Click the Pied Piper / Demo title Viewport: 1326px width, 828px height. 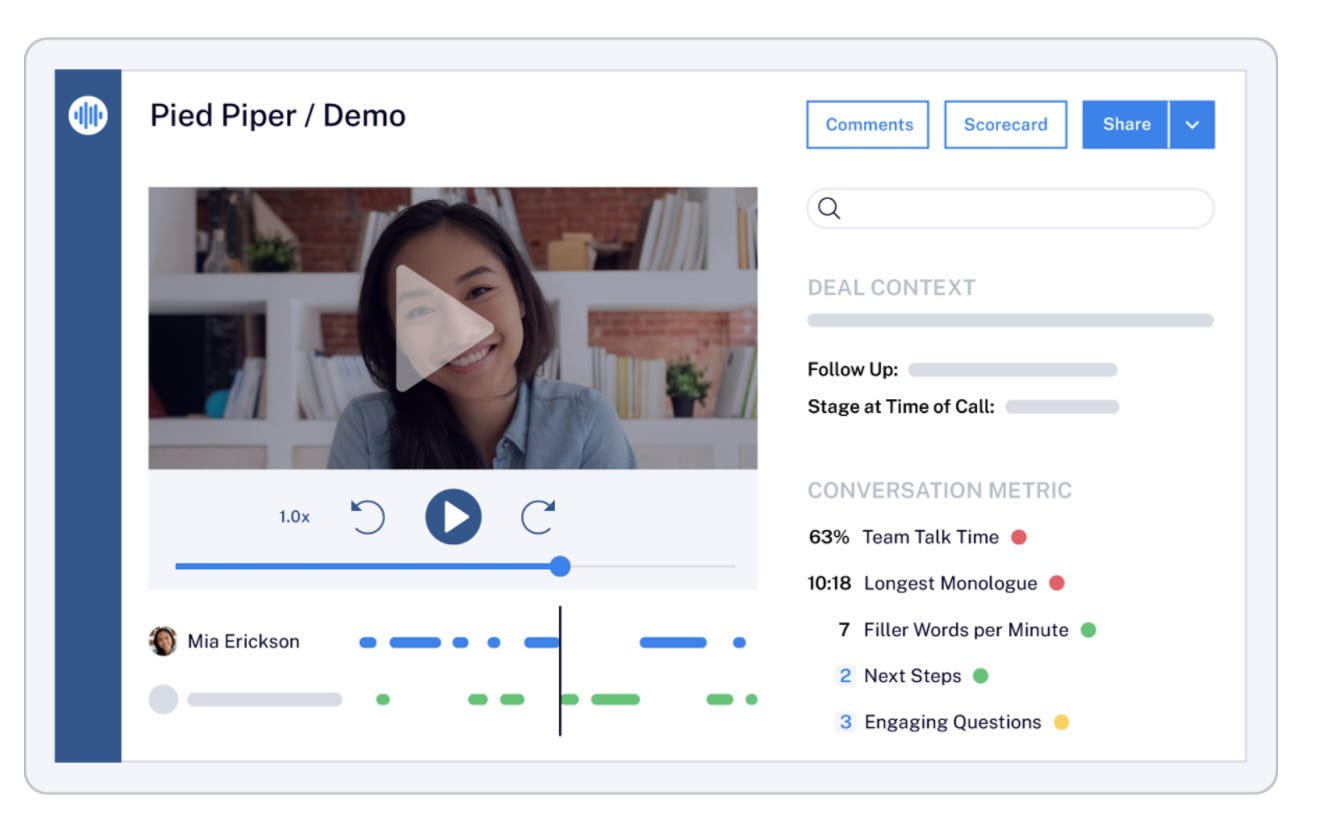pos(278,116)
